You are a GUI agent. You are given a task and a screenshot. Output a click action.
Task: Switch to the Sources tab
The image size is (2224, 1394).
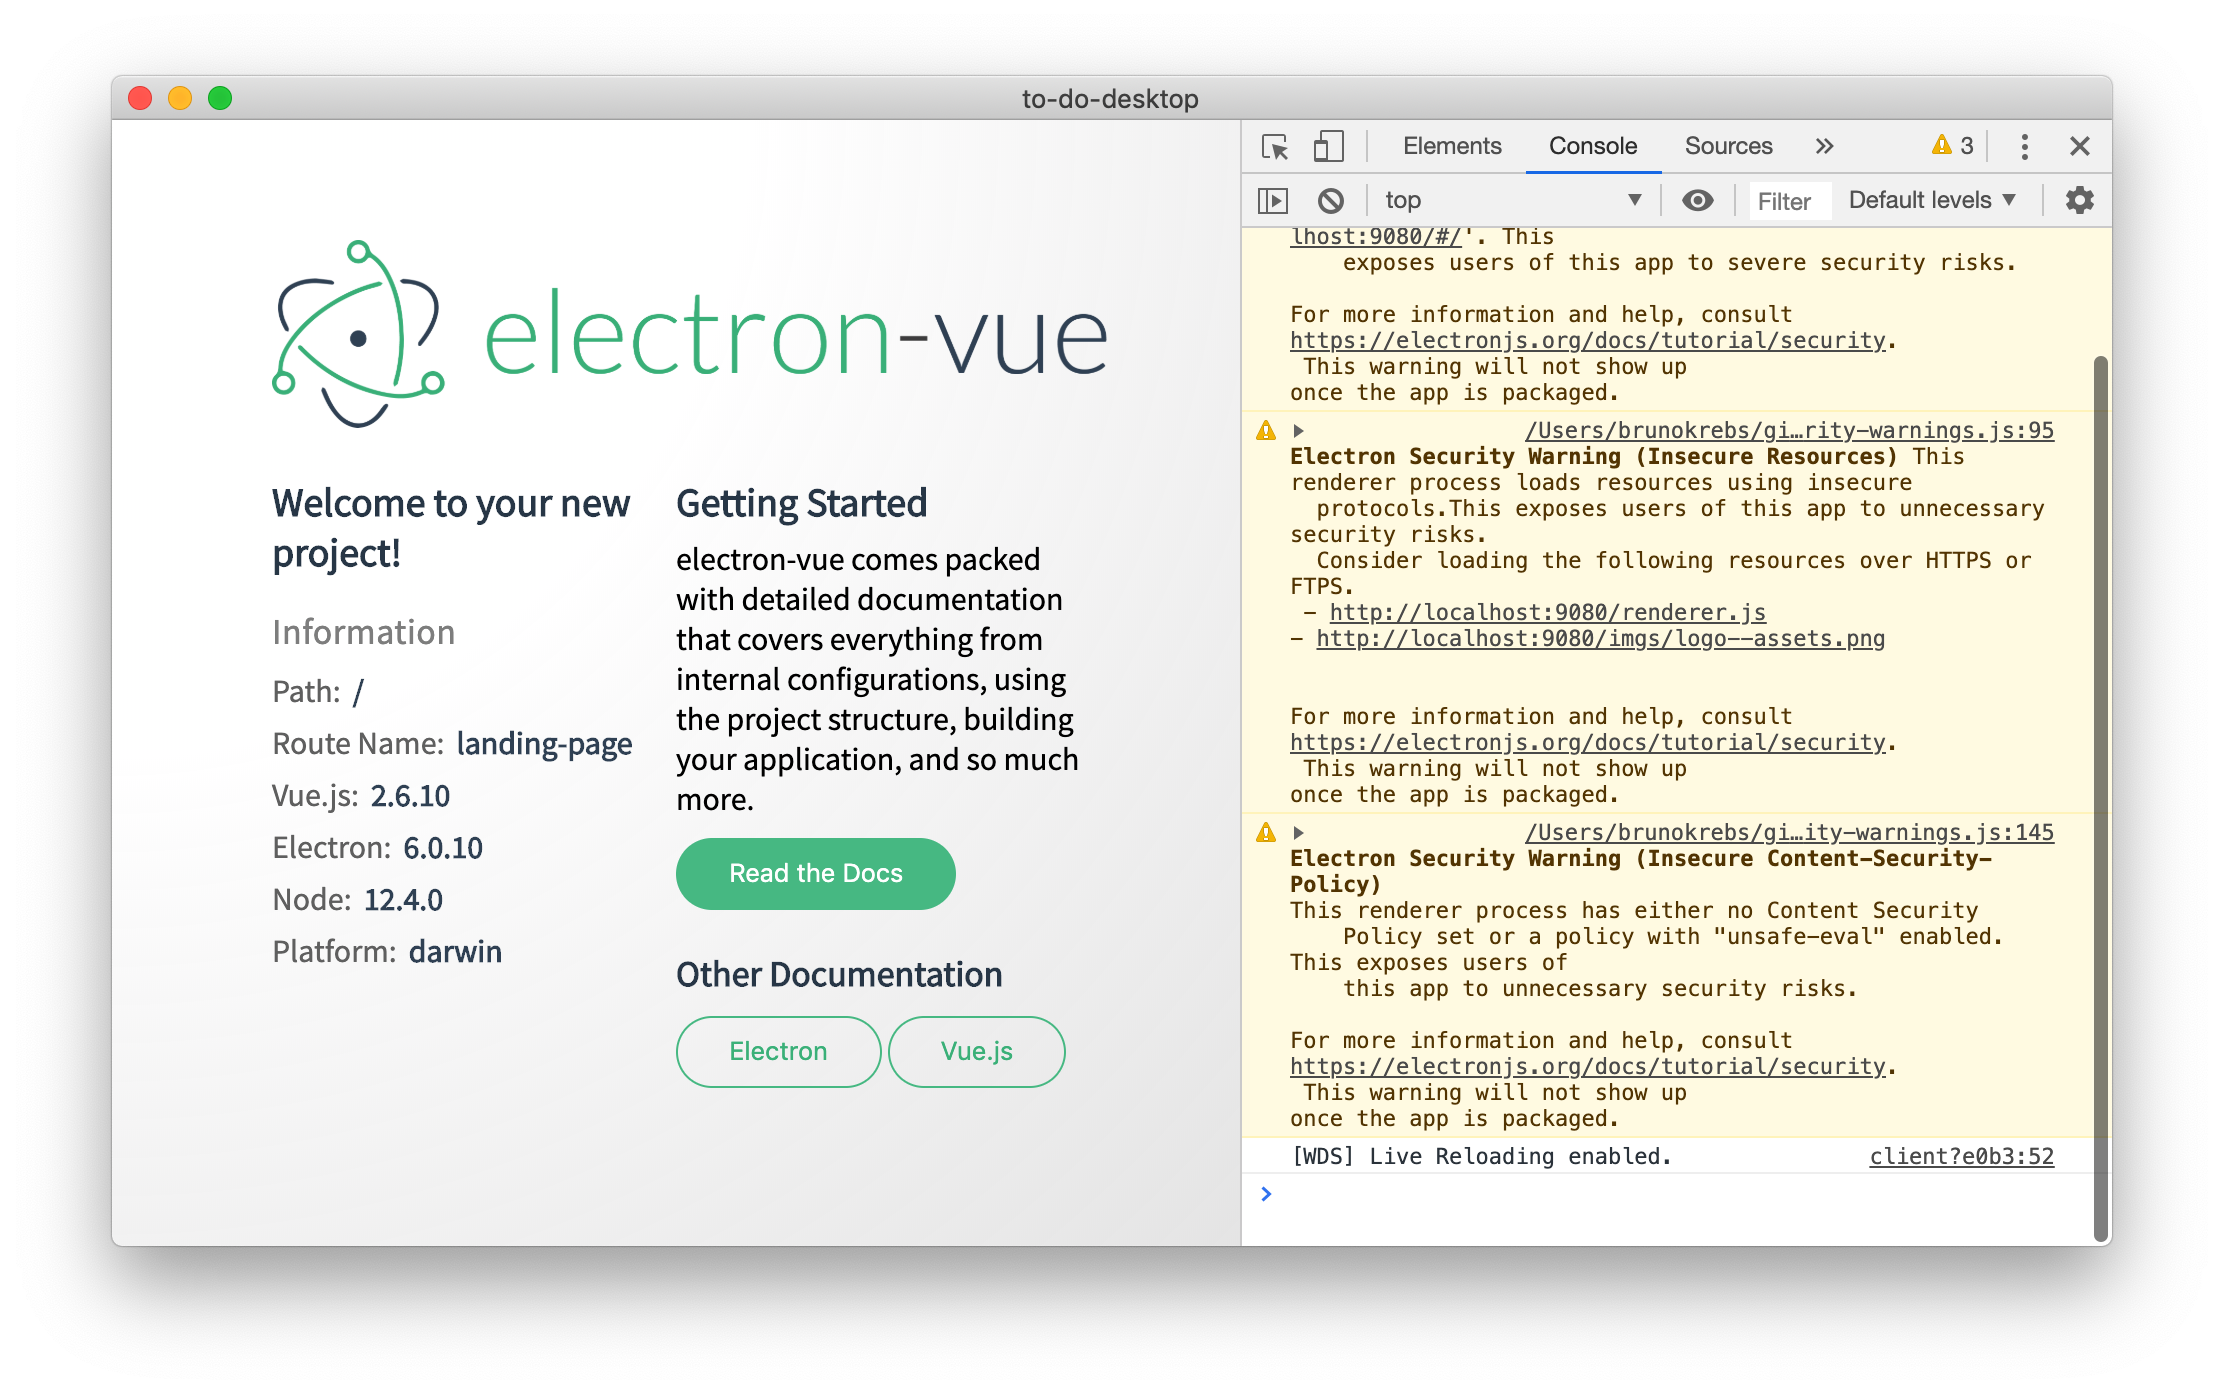tap(1727, 147)
